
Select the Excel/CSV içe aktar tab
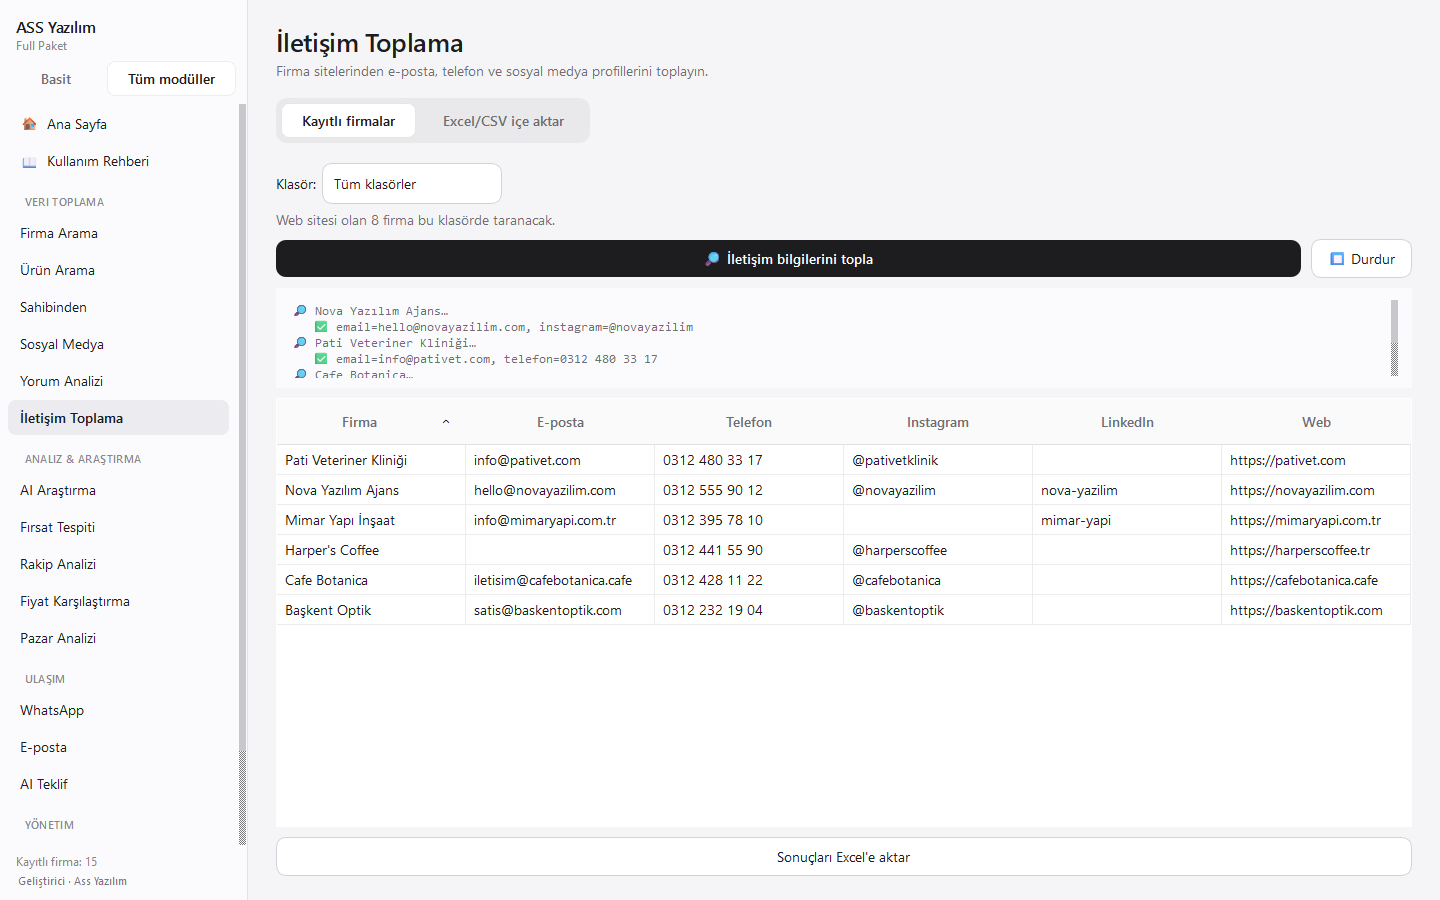pyautogui.click(x=503, y=121)
